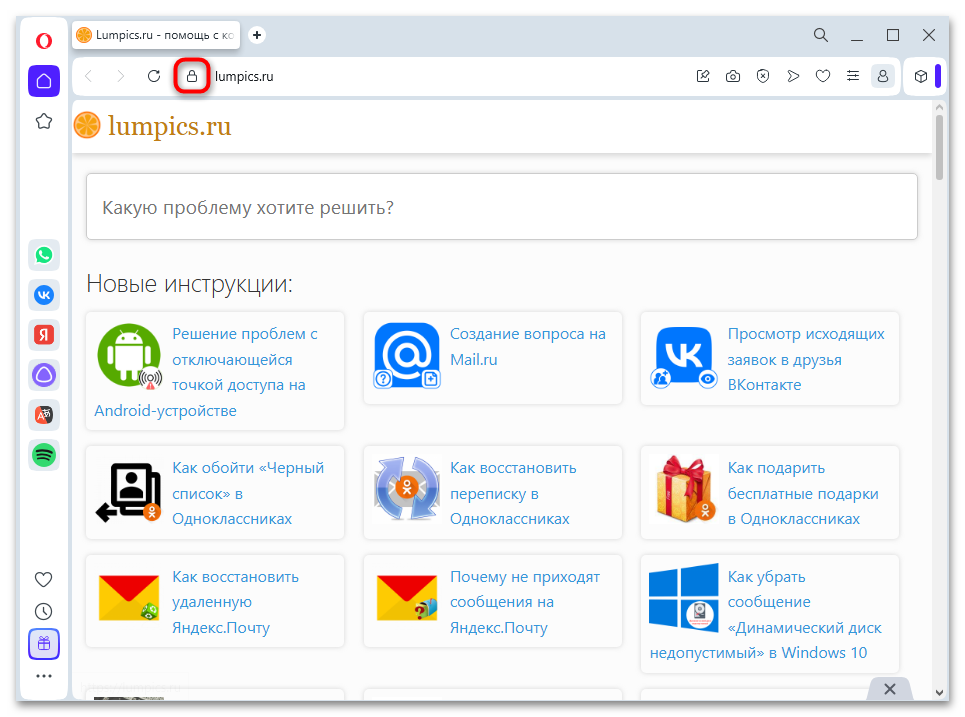Viewport: 965px width, 717px height.
Task: Focus the 'Какую проблему хотите решить?' search field
Action: pos(502,207)
